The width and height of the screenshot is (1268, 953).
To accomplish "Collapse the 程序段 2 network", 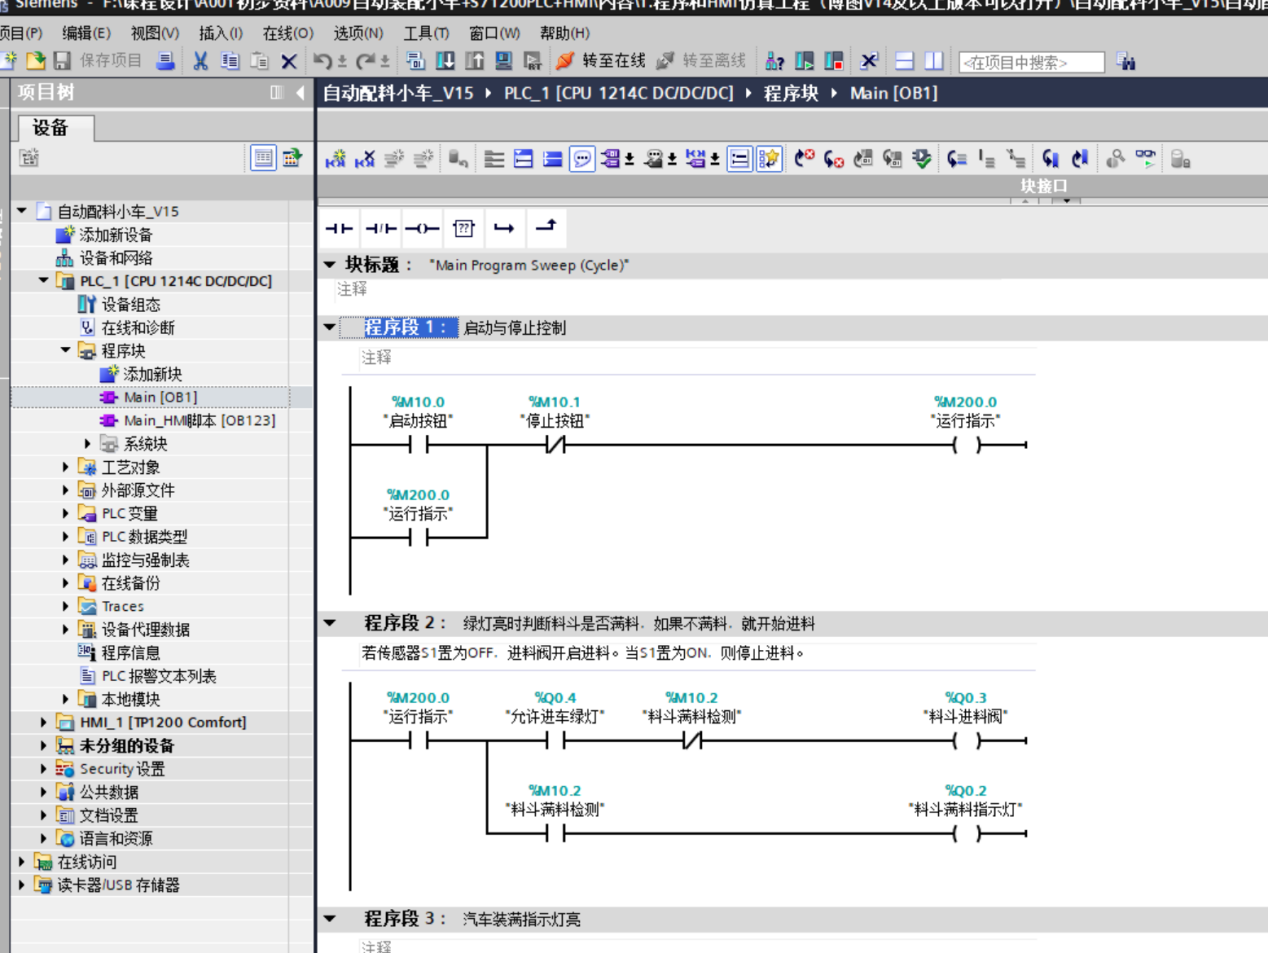I will pos(330,623).
